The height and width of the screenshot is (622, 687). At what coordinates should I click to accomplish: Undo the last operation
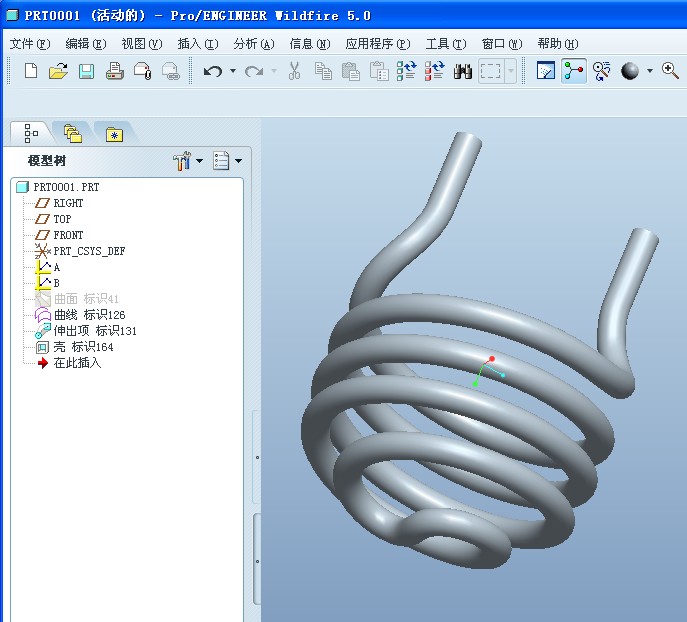(213, 71)
